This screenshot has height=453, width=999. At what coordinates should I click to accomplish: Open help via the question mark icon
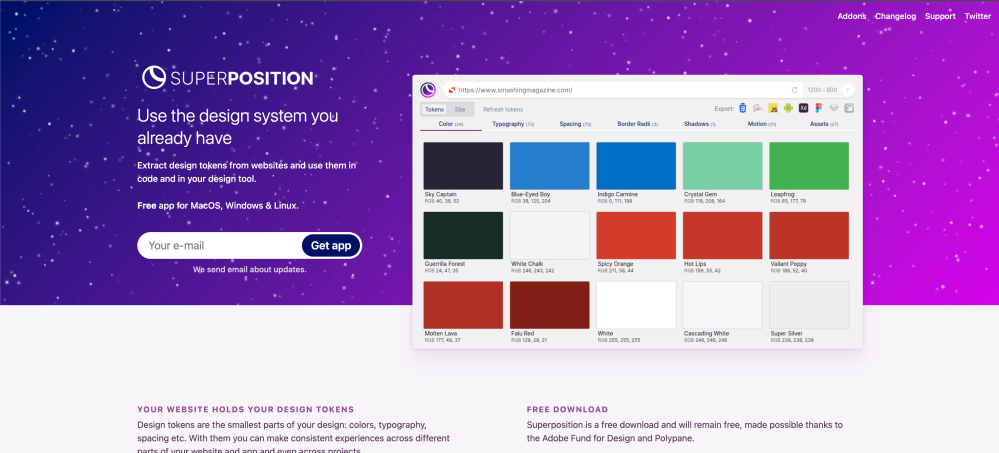[847, 90]
